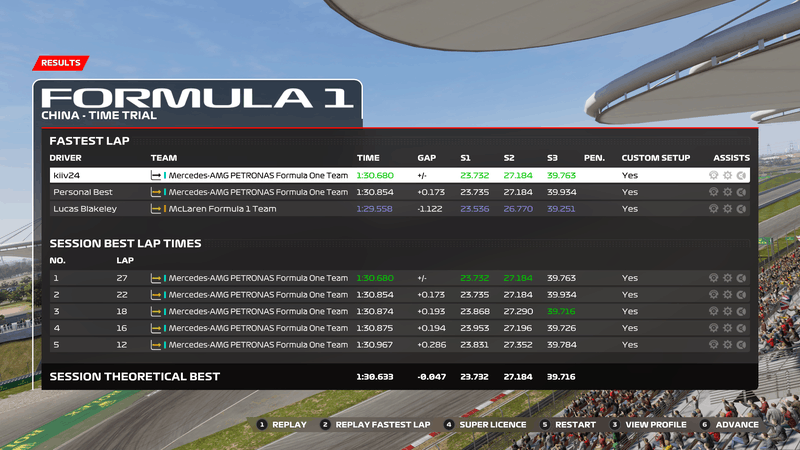
Task: Click the red Results tab label
Action: point(61,63)
